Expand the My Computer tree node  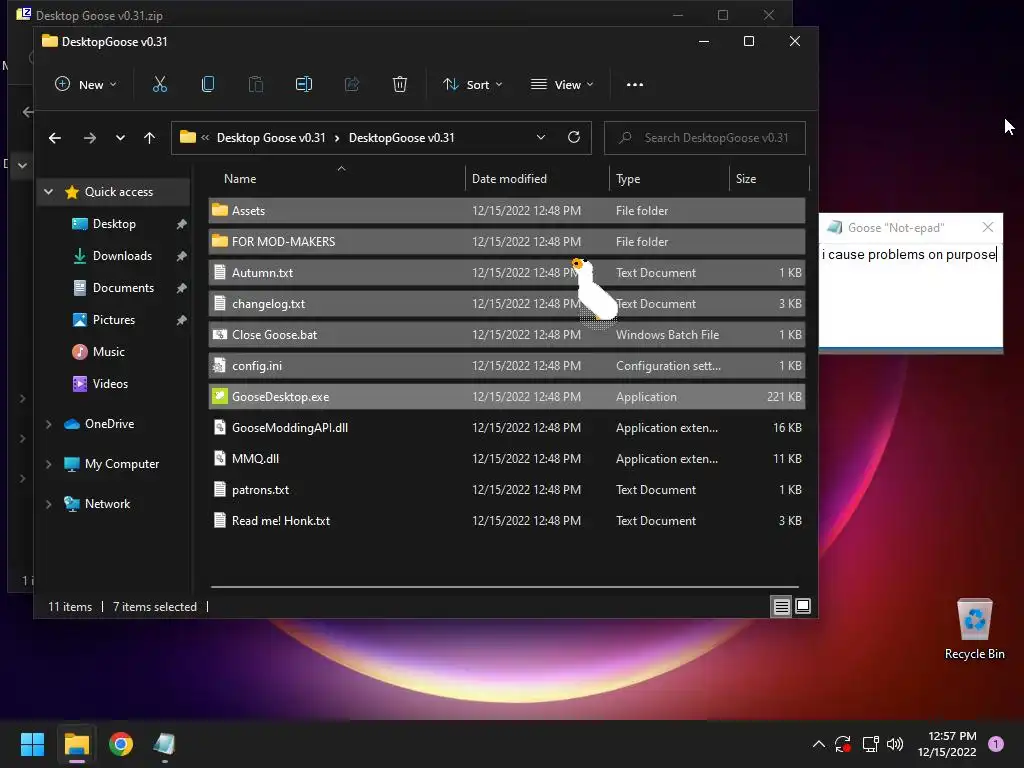[48, 464]
